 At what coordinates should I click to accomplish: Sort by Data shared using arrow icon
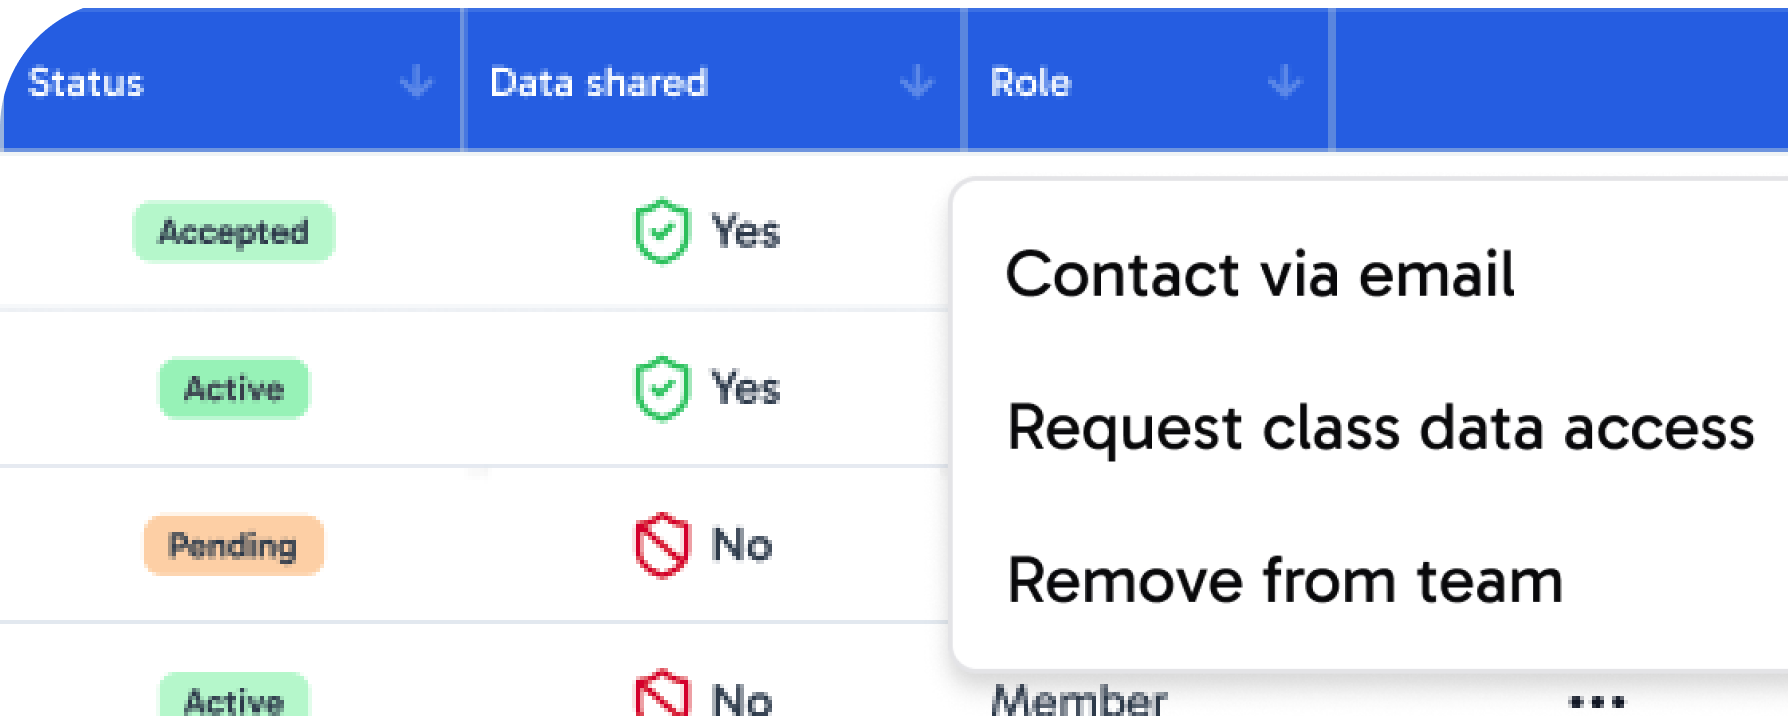916,83
